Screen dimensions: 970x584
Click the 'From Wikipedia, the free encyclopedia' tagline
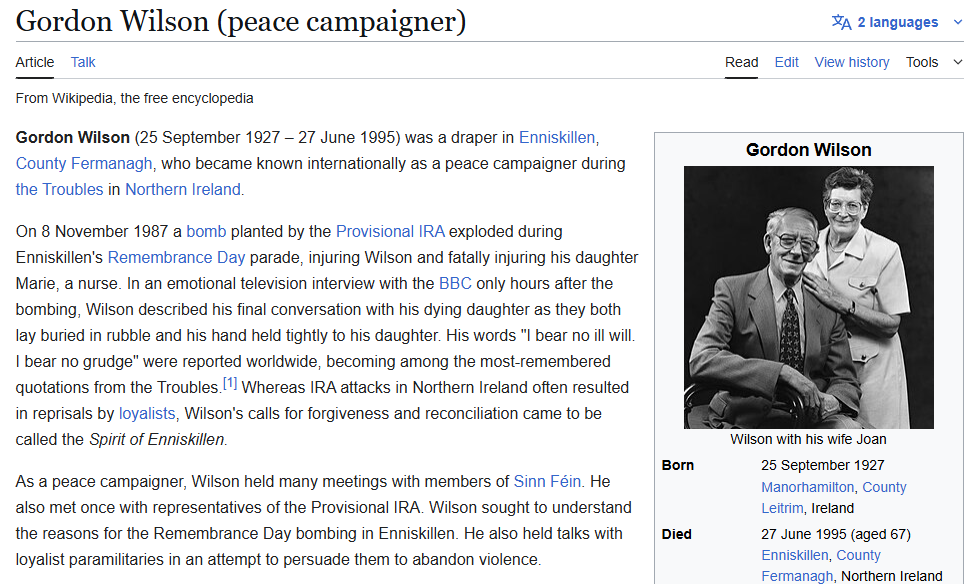click(x=134, y=98)
